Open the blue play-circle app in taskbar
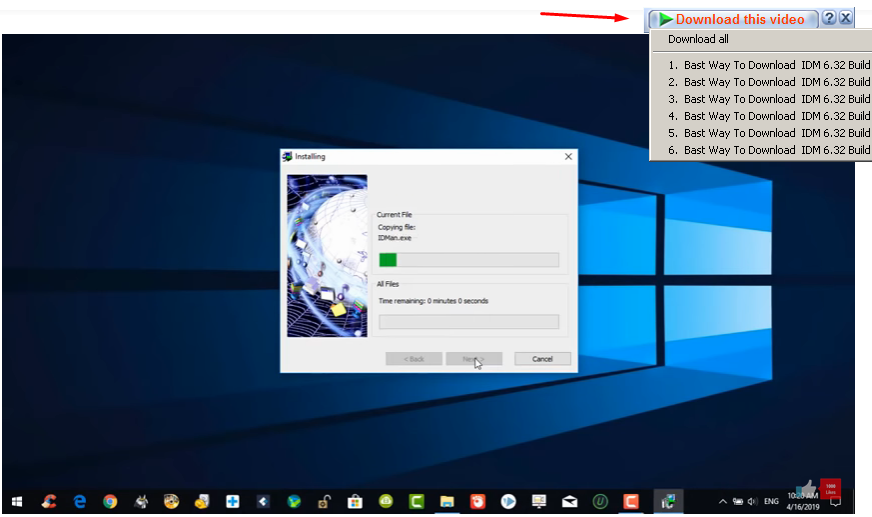Screen dimensions: 872x517 point(508,502)
